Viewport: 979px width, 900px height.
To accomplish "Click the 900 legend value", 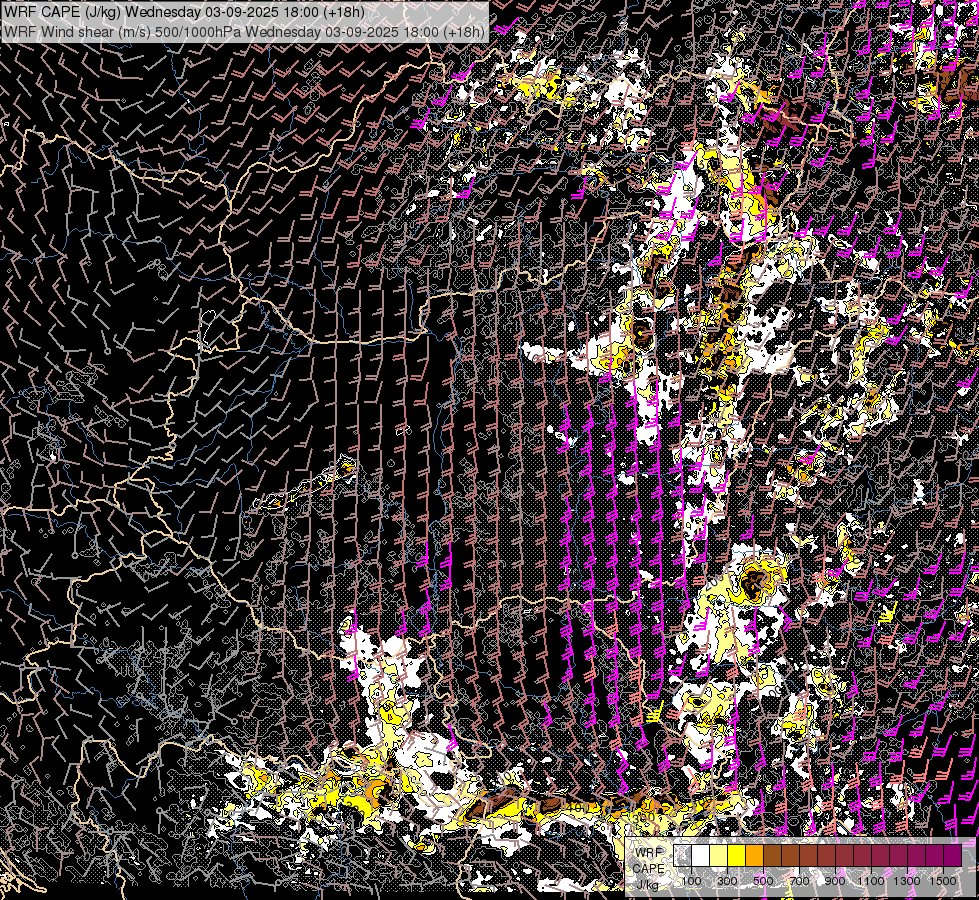I will pyautogui.click(x=835, y=881).
